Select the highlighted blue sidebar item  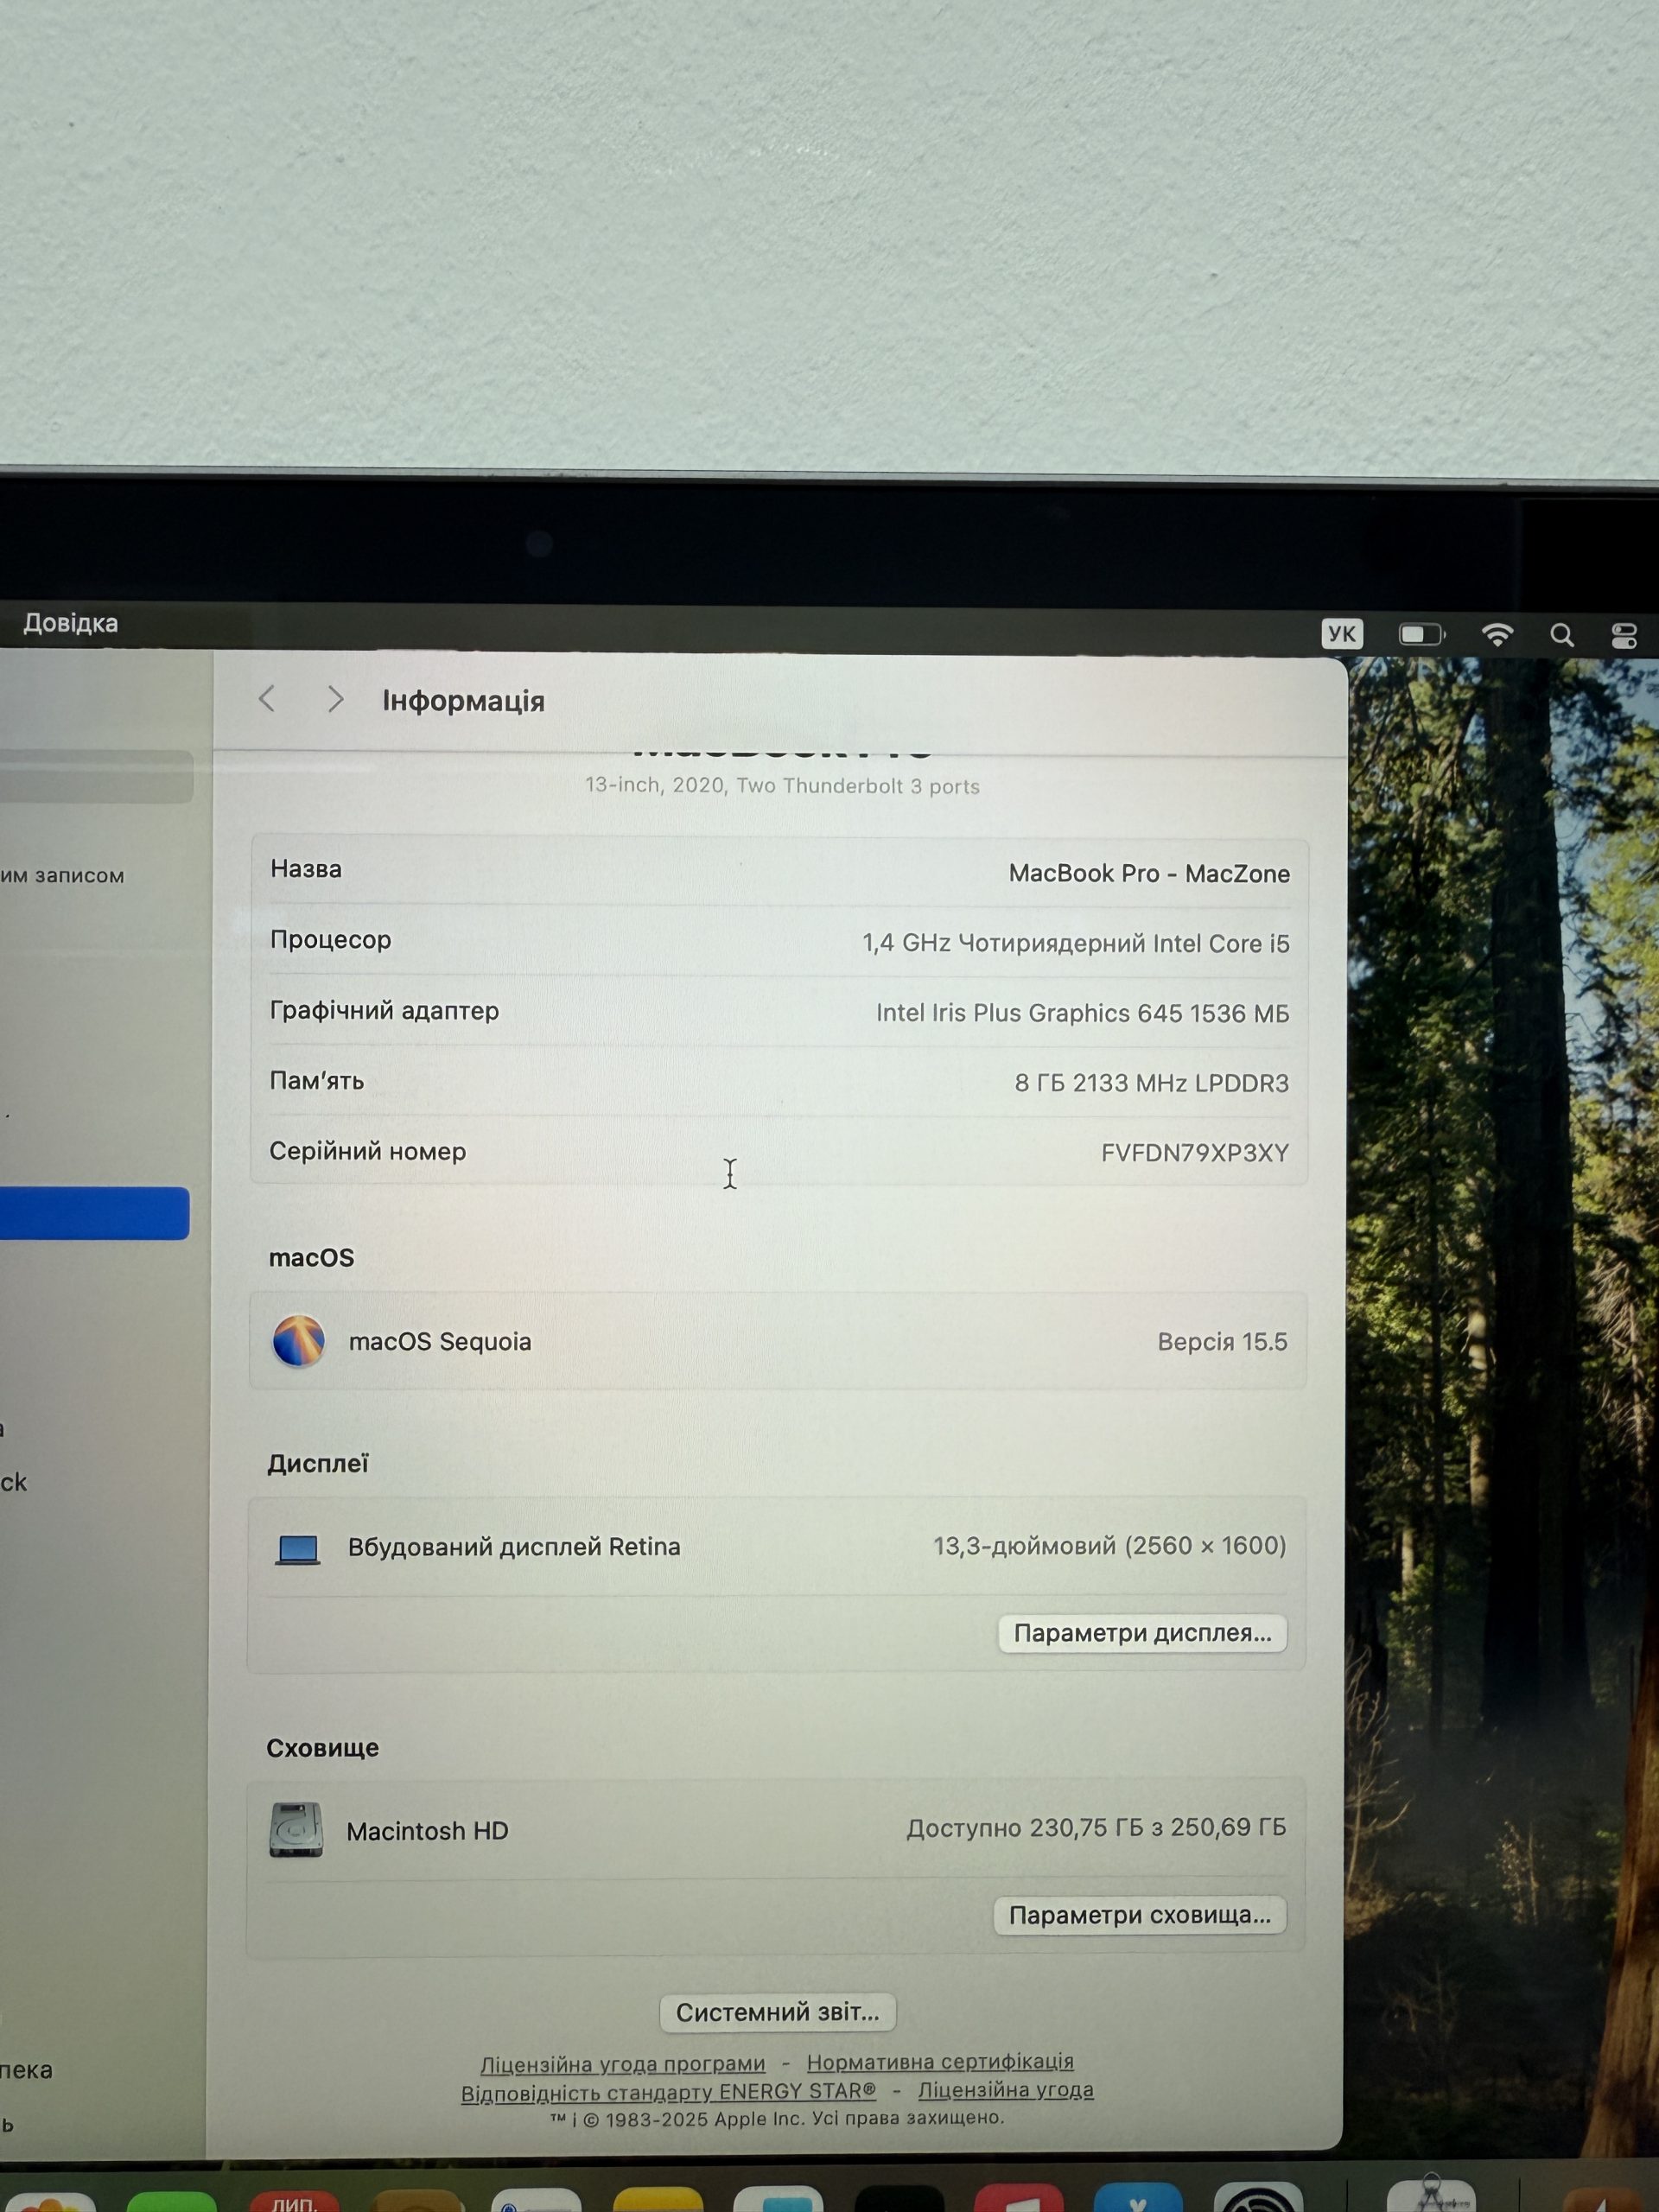[94, 1213]
